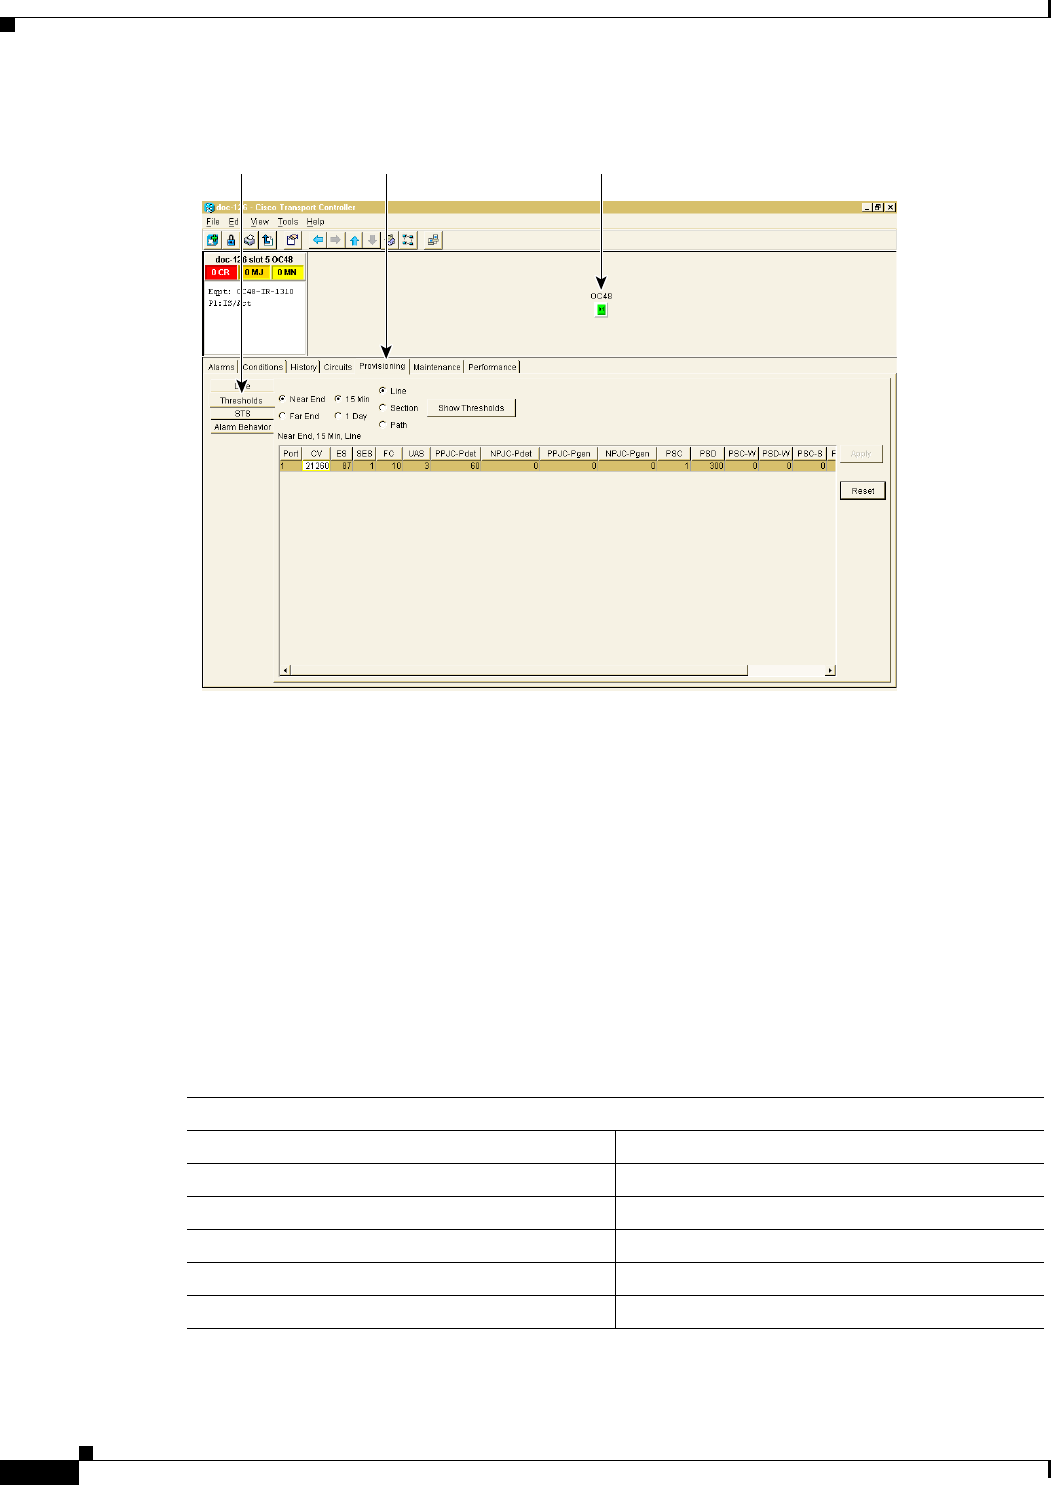Image resolution: width=1051 pixels, height=1485 pixels.
Task: Click the home view toolbar icon
Action: [x=390, y=240]
